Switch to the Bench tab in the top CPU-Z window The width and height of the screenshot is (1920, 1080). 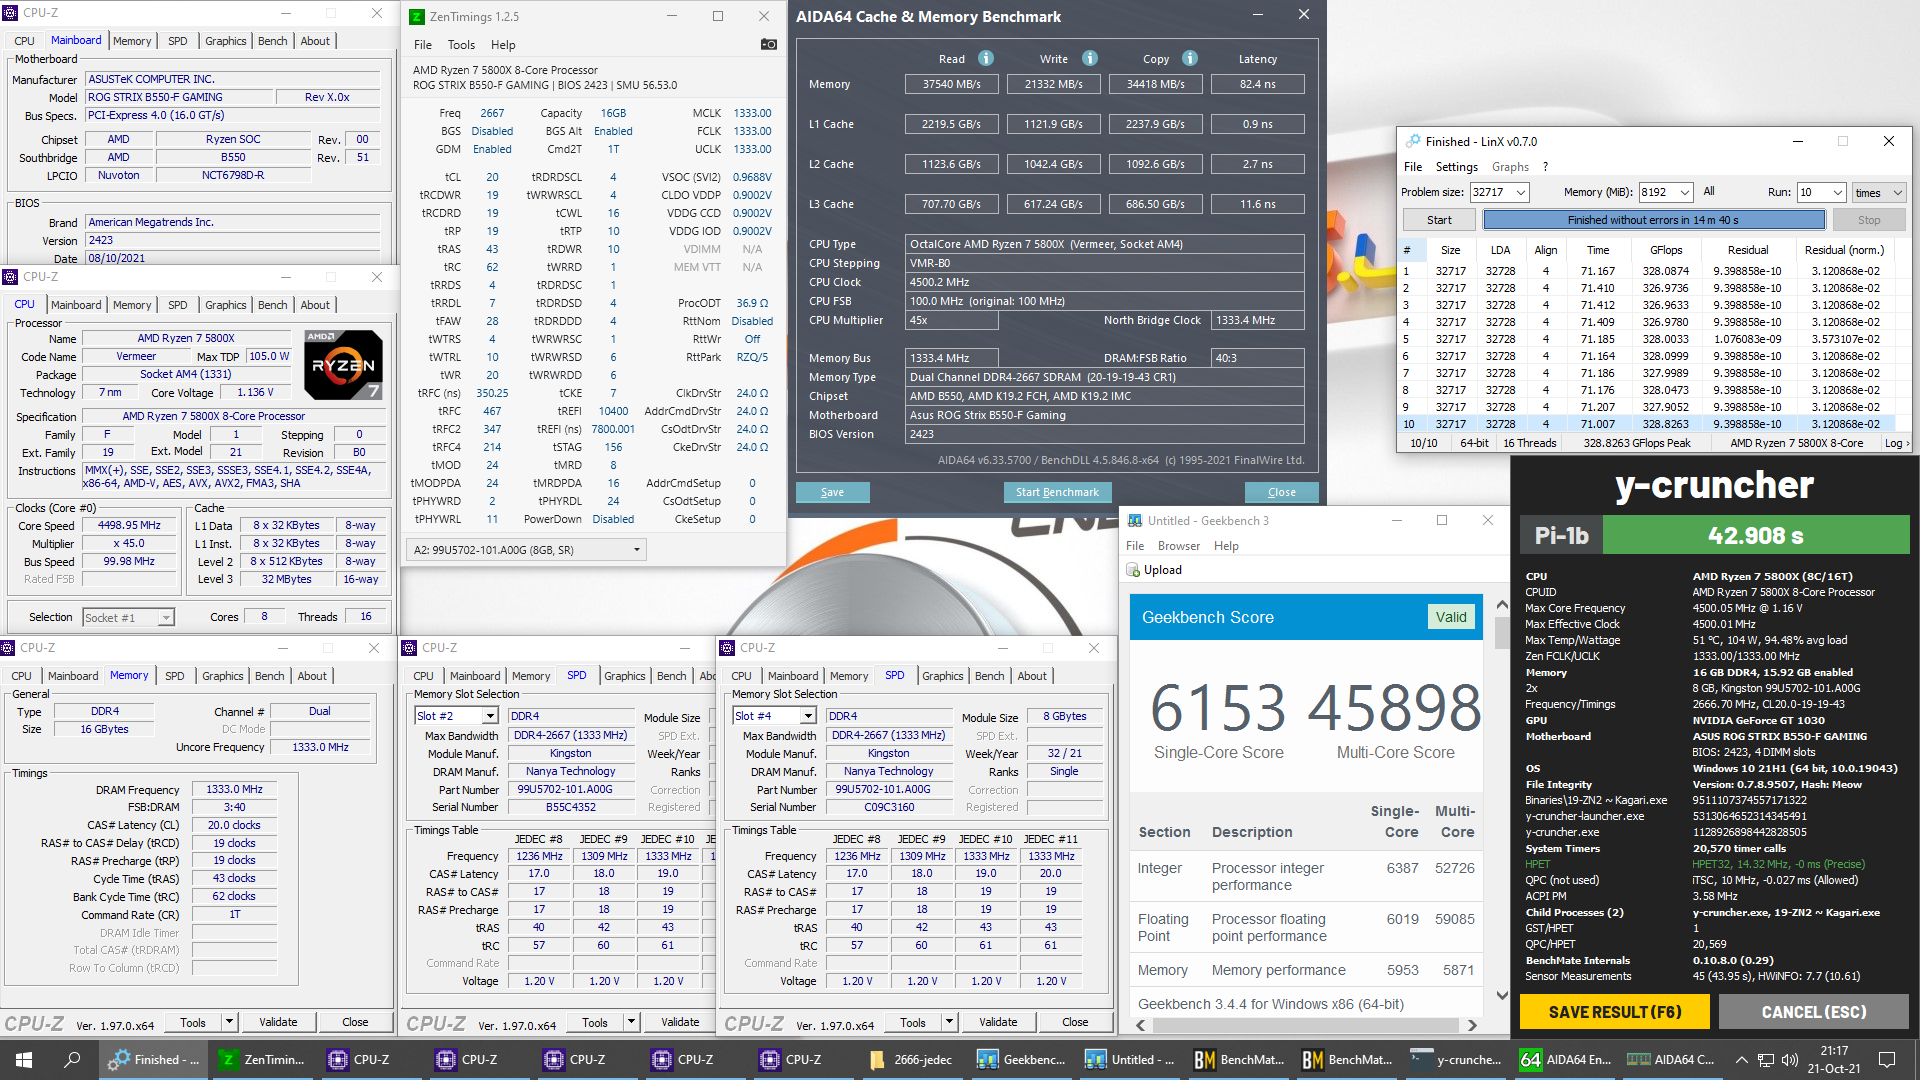tap(272, 41)
